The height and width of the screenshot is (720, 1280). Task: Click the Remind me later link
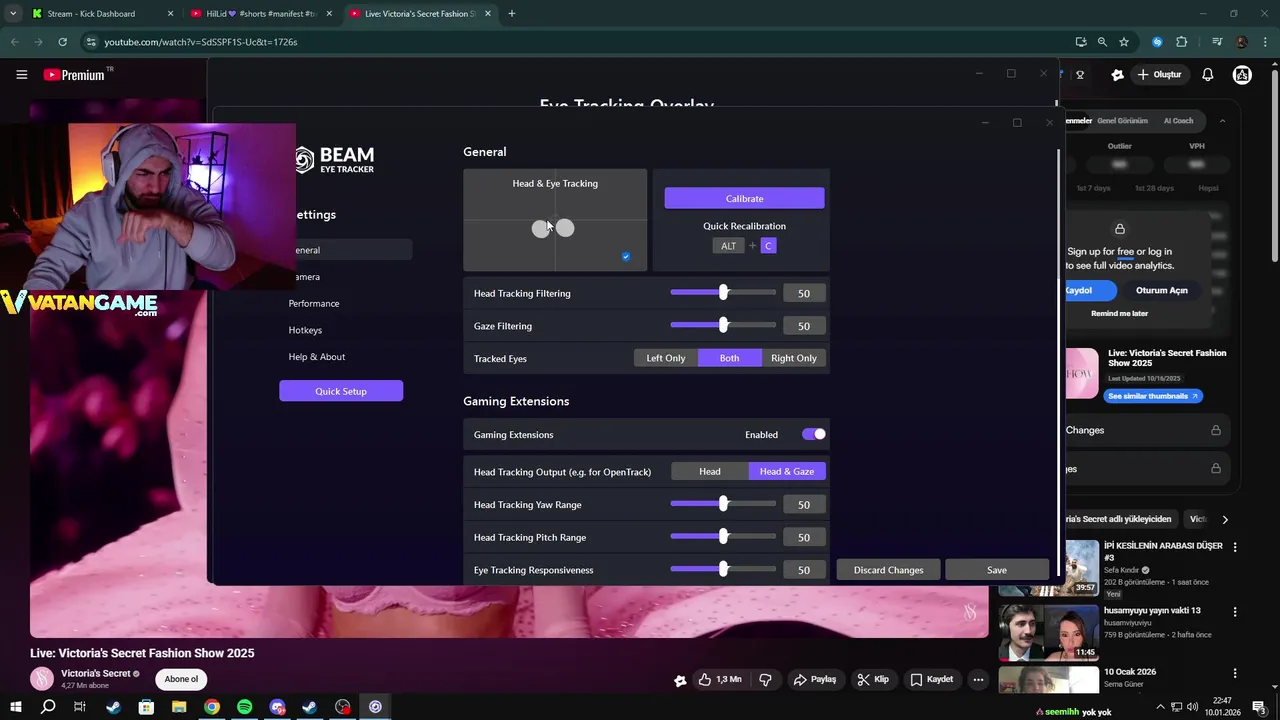click(x=1119, y=313)
